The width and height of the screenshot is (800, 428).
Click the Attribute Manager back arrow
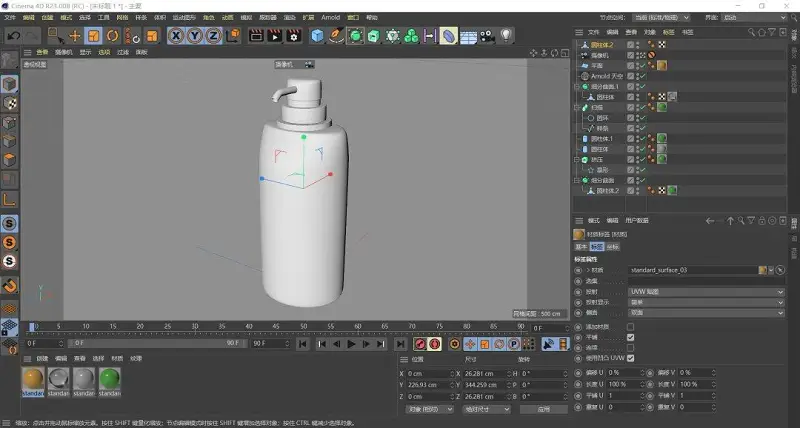coord(710,221)
